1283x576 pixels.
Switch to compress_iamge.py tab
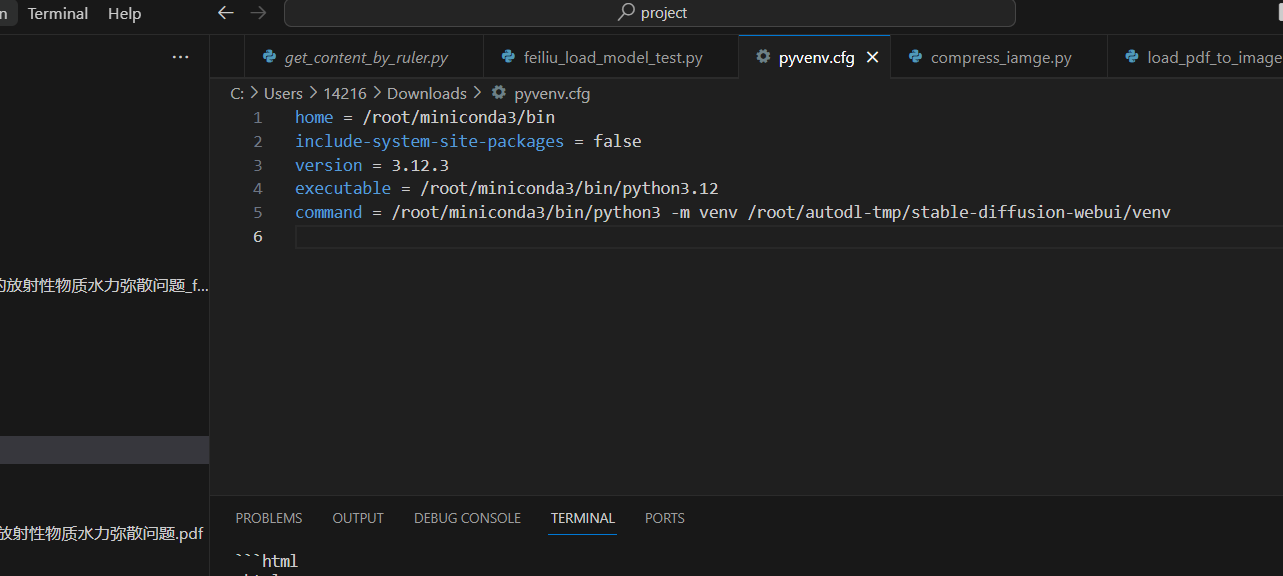[999, 57]
